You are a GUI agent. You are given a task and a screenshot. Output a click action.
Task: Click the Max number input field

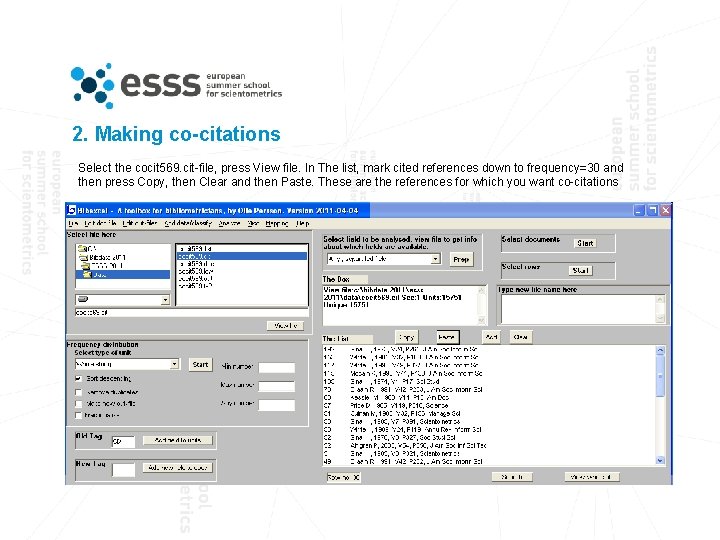click(276, 386)
